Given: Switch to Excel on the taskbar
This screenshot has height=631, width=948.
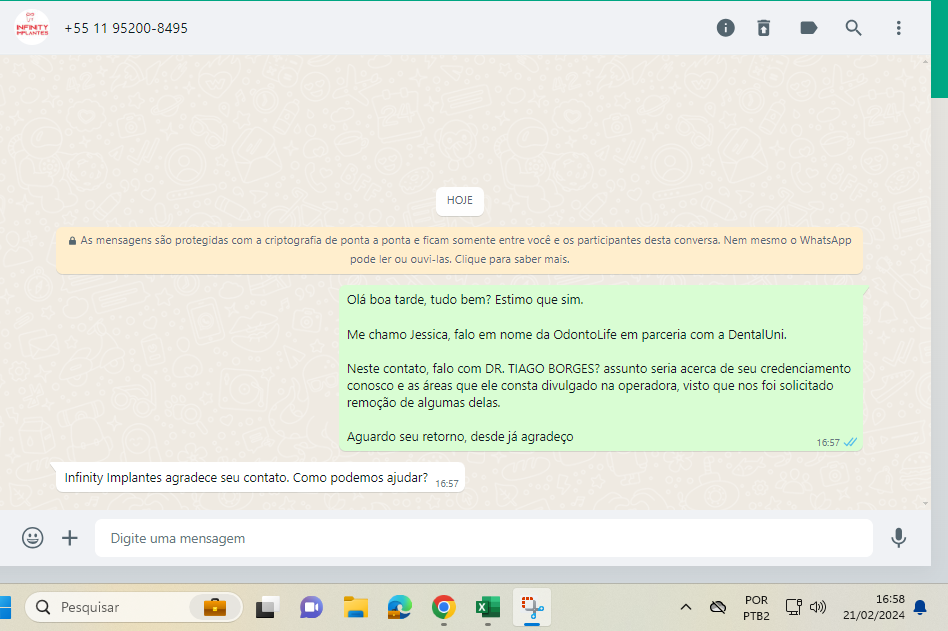Looking at the screenshot, I should (x=488, y=607).
